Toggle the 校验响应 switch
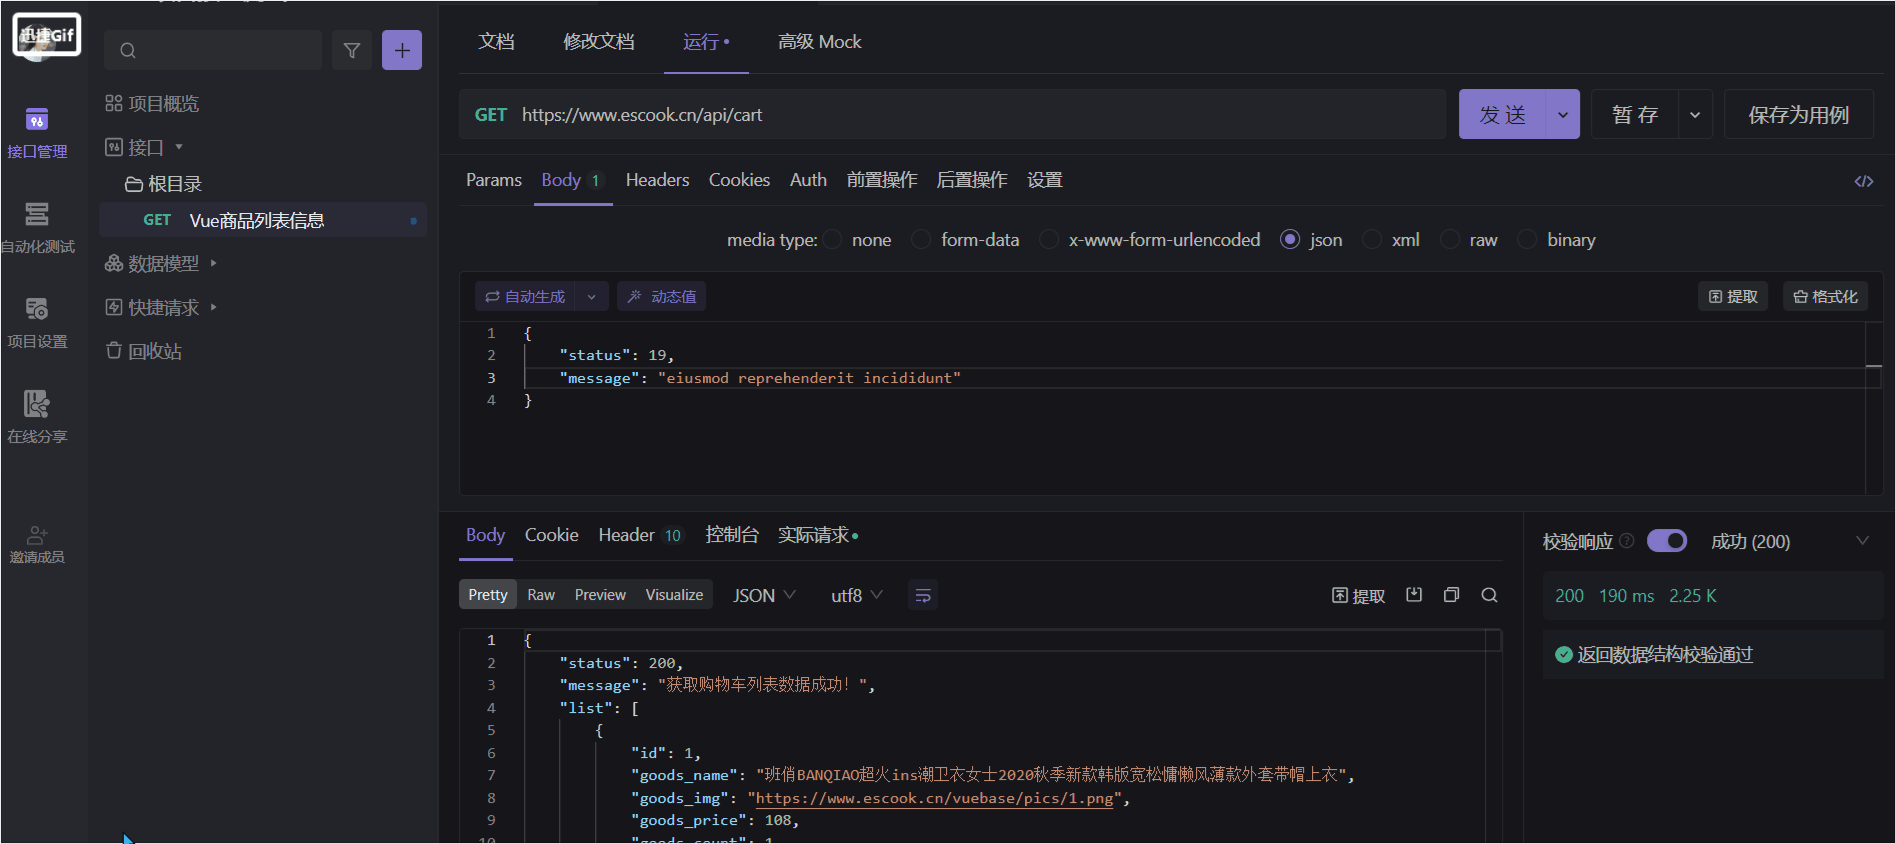 (1666, 541)
